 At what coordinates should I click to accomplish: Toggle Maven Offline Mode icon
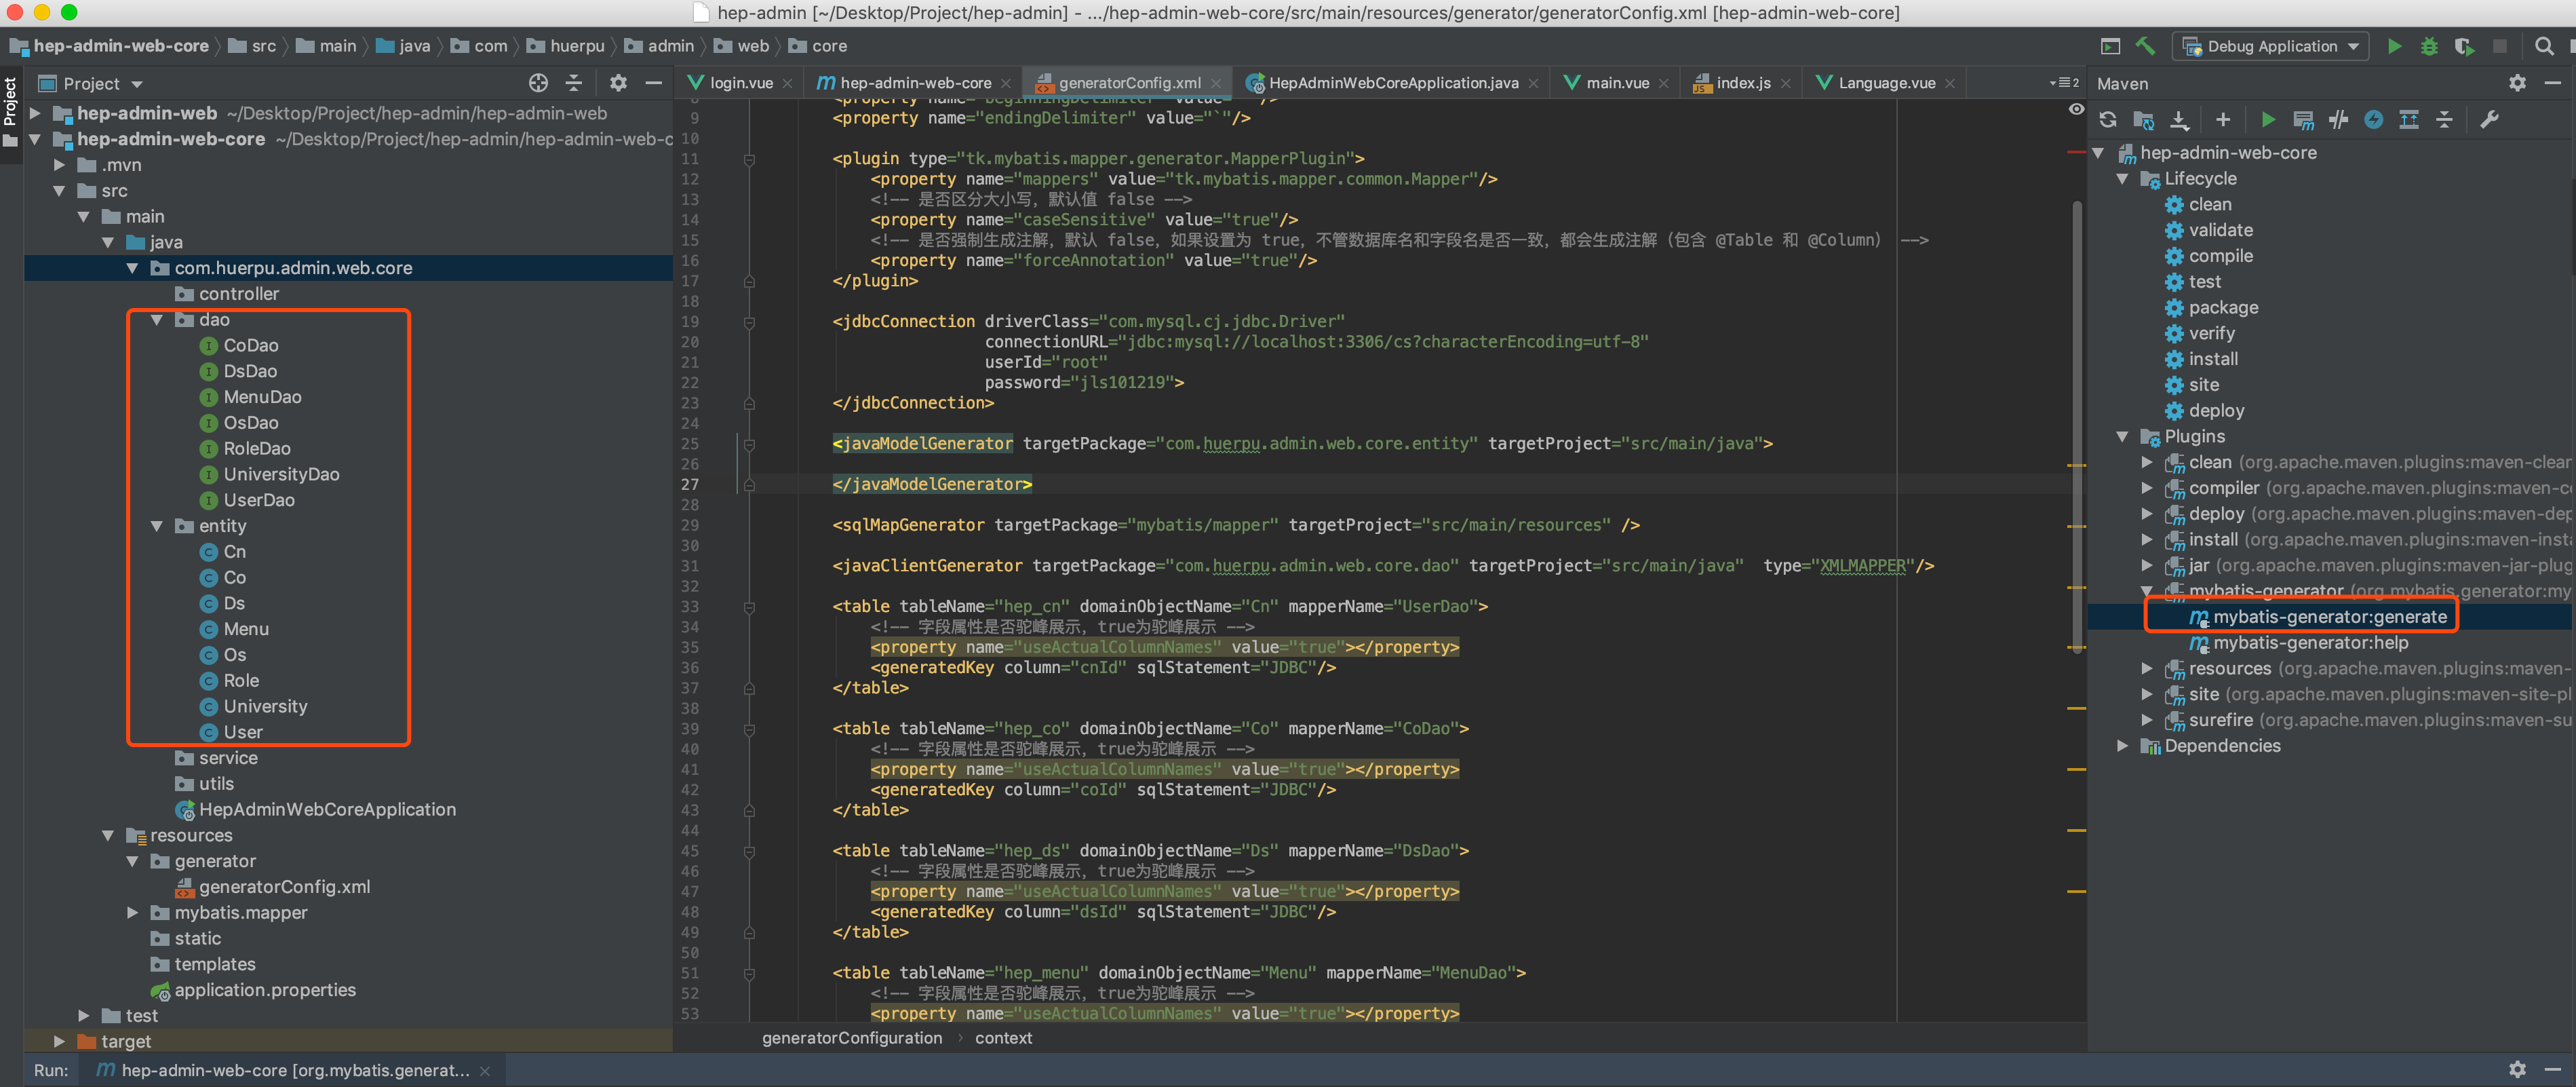click(2338, 120)
